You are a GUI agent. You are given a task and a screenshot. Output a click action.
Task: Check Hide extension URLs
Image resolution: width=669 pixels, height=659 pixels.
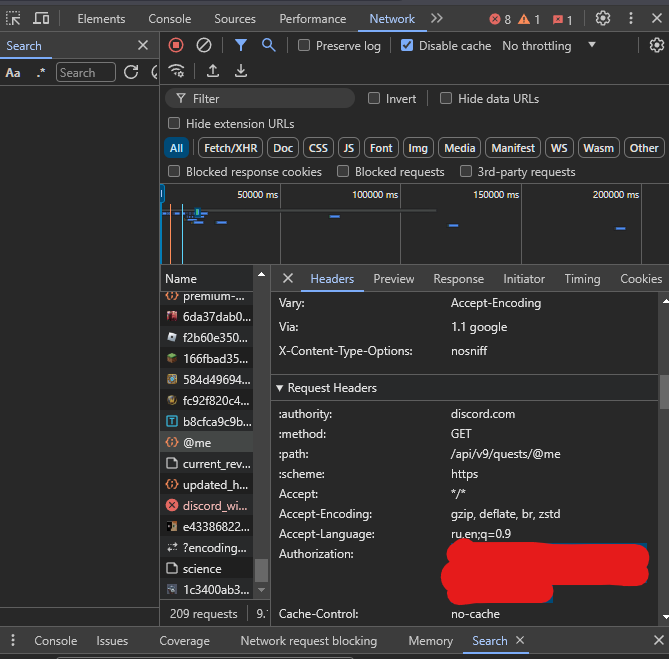(174, 124)
